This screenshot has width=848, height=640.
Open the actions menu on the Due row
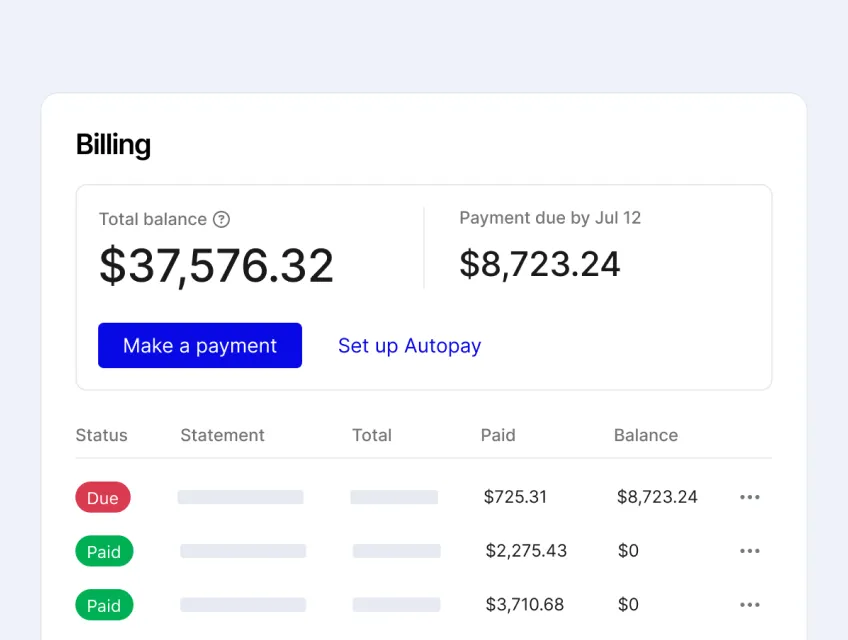click(750, 497)
